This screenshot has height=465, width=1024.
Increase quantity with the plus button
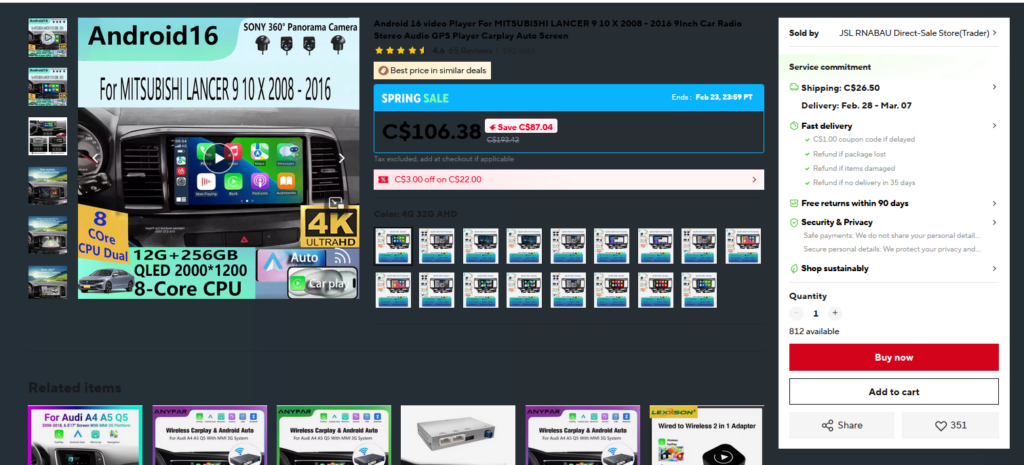(x=835, y=313)
